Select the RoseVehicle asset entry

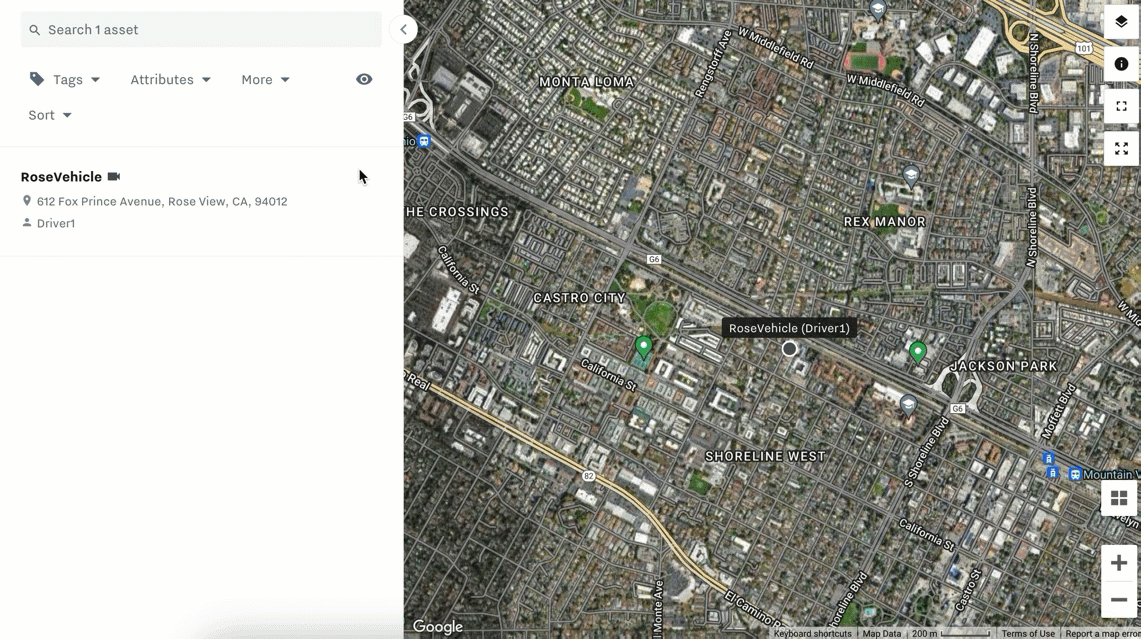pos(62,177)
